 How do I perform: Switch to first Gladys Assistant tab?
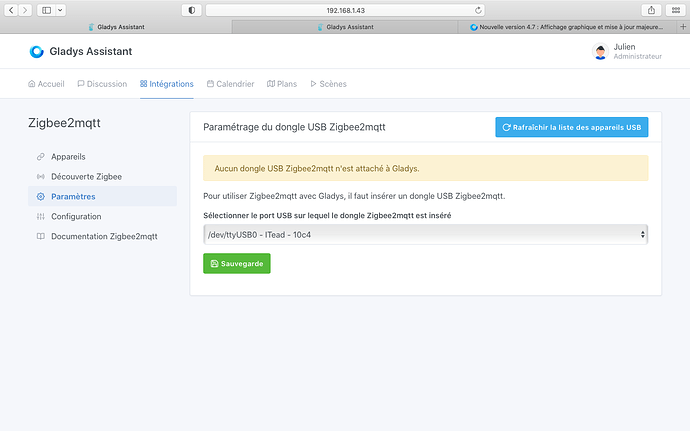click(116, 27)
